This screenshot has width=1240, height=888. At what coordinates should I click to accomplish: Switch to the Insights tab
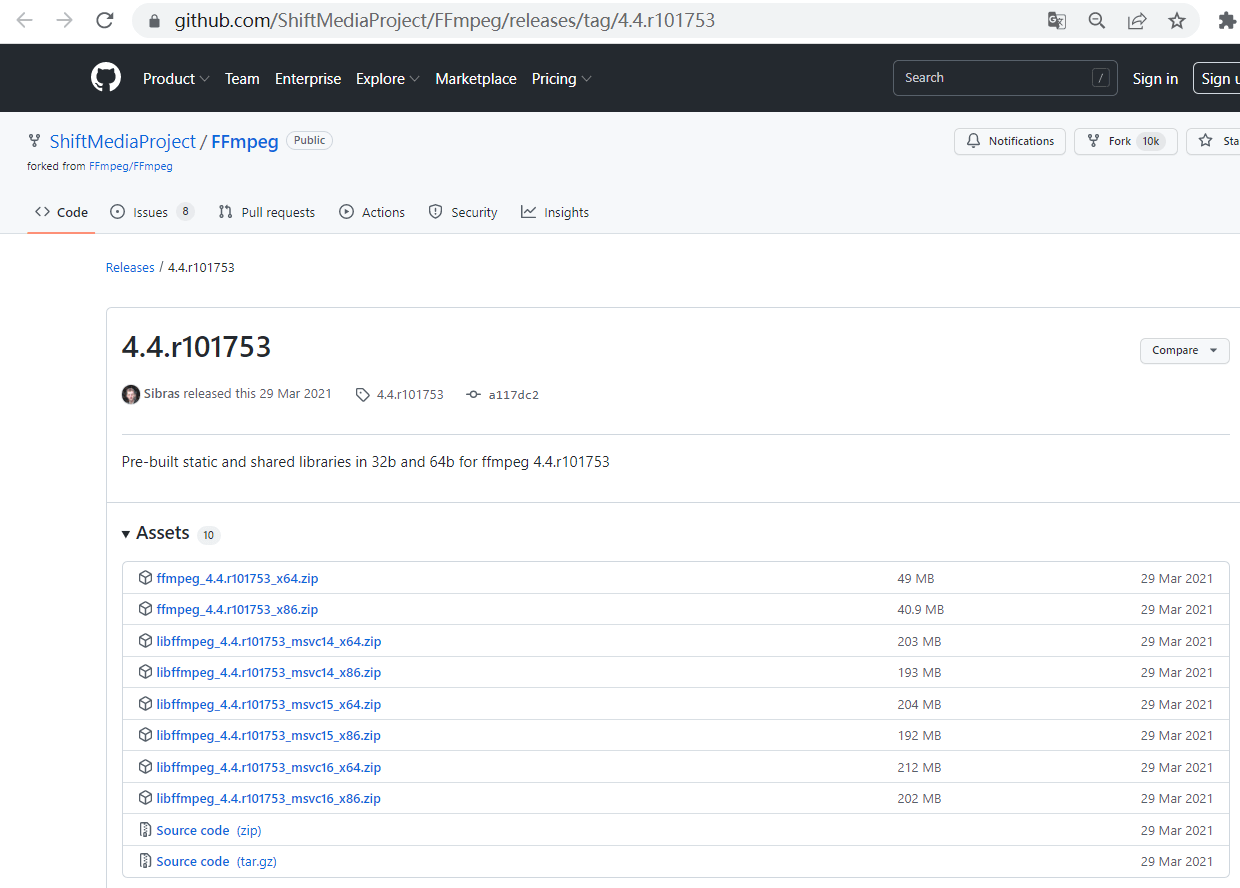tap(555, 212)
